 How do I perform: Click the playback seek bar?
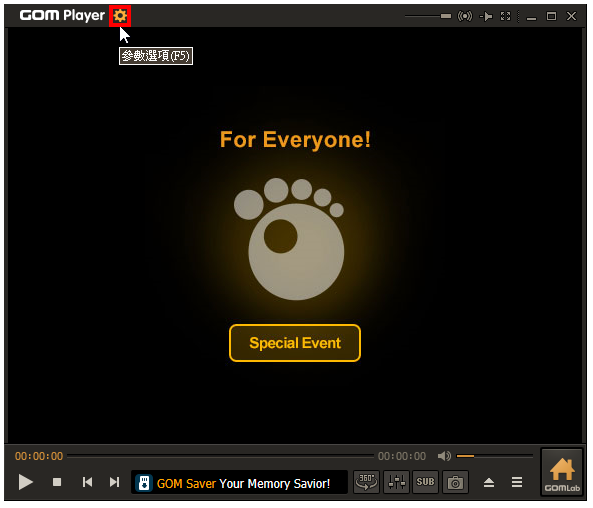point(220,456)
